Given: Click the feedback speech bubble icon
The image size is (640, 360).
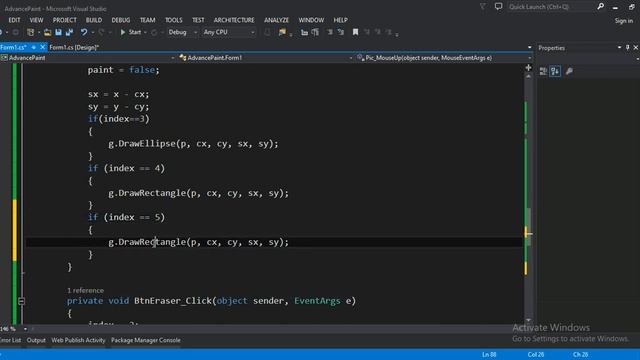Looking at the screenshot, I should coord(498,7).
